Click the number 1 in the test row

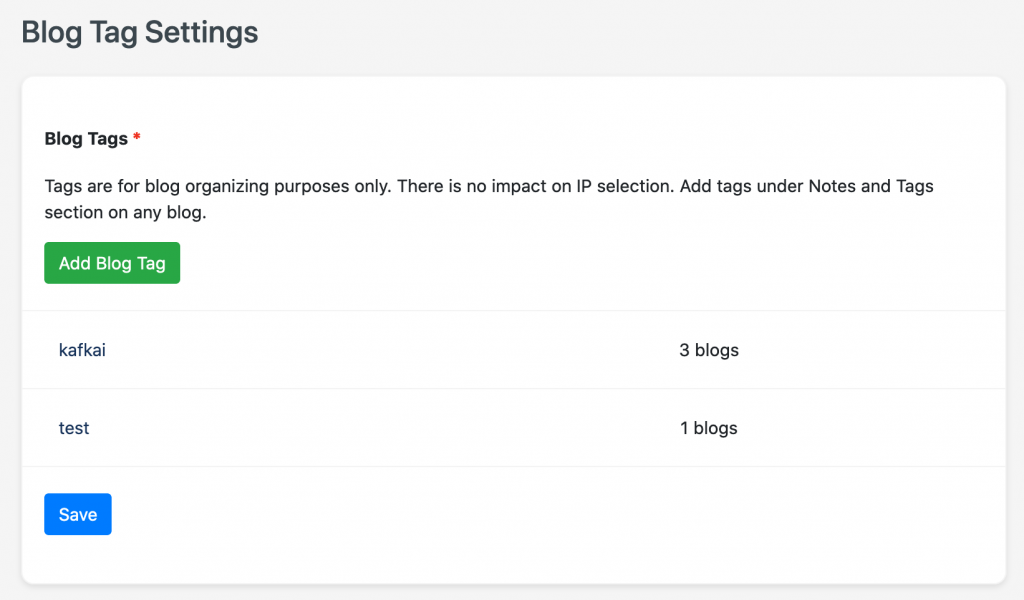pyautogui.click(x=684, y=428)
